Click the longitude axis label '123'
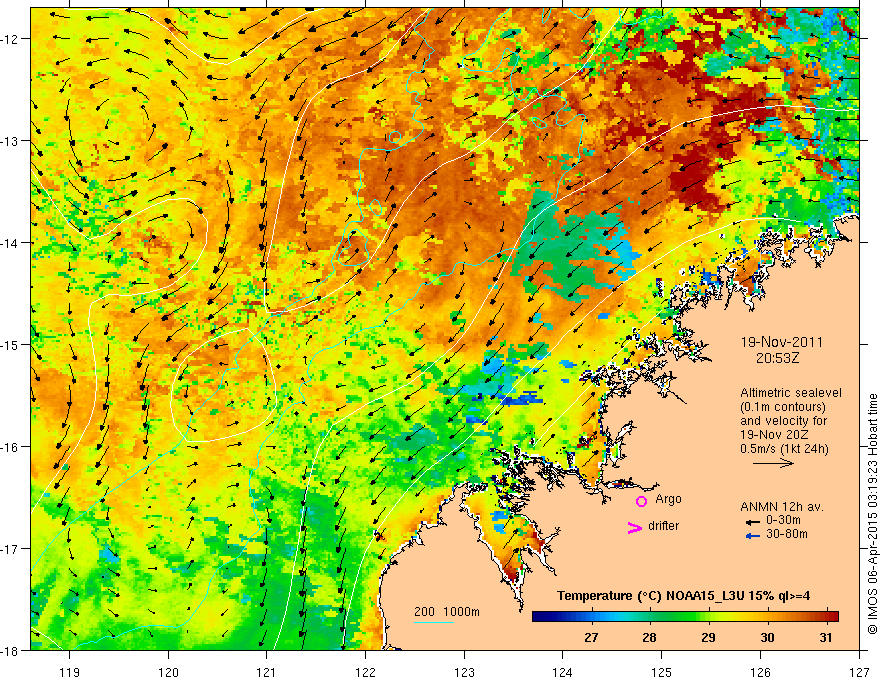The width and height of the screenshot is (880, 680). point(464,672)
